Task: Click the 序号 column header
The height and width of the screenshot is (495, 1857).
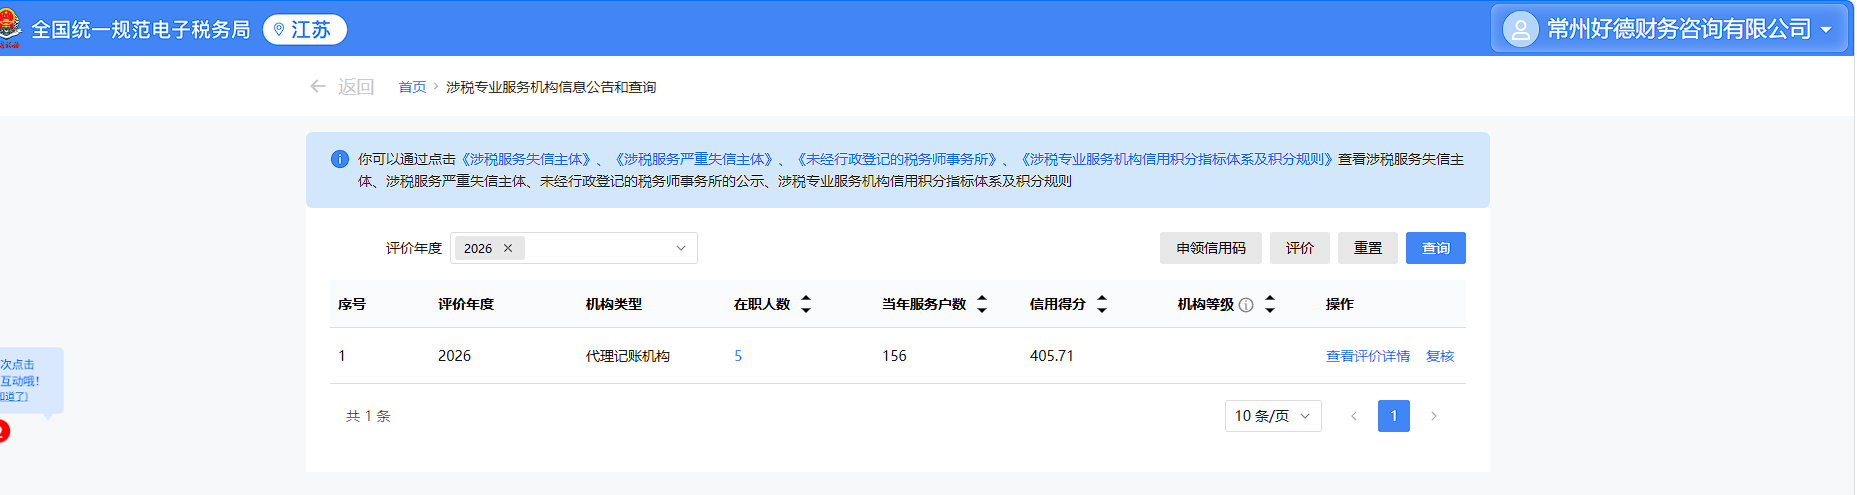Action: [x=352, y=304]
